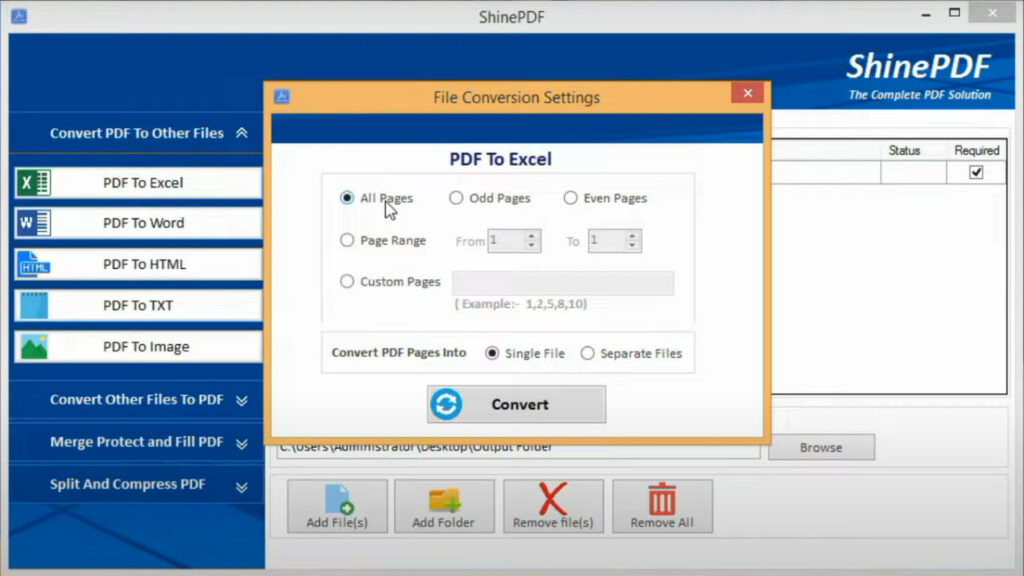Decrease the From page number
The width and height of the screenshot is (1024, 576).
[x=532, y=246]
